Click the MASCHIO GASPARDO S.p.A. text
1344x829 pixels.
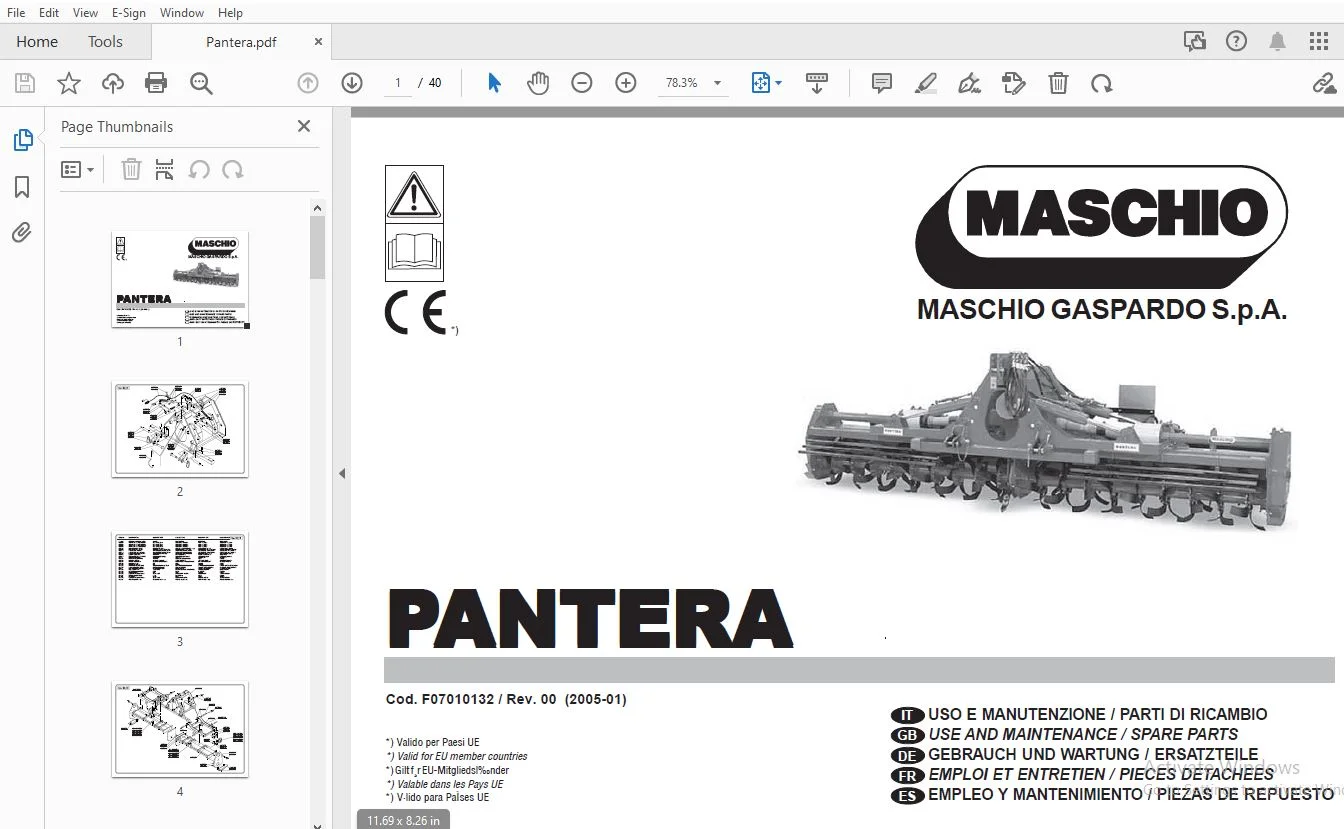point(1102,310)
